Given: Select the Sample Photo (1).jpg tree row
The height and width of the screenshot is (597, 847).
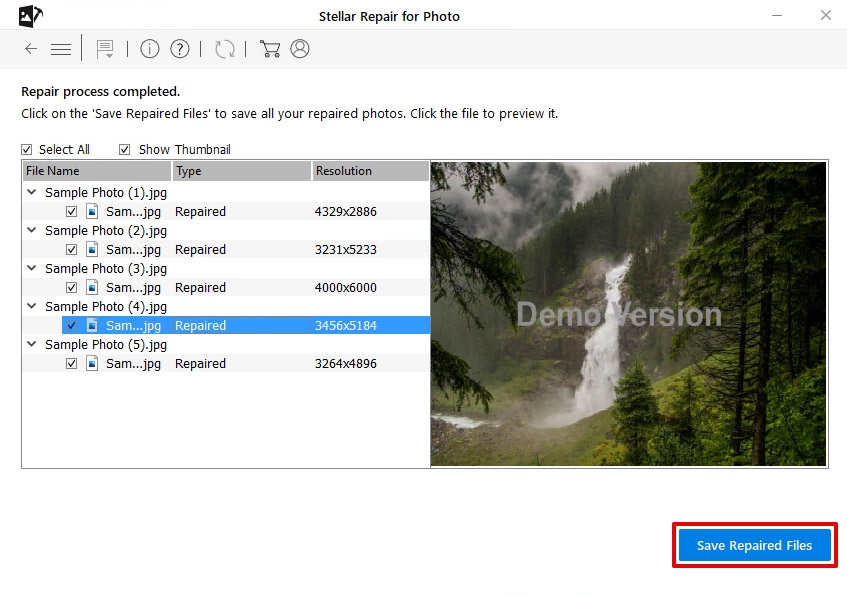Looking at the screenshot, I should coord(106,193).
